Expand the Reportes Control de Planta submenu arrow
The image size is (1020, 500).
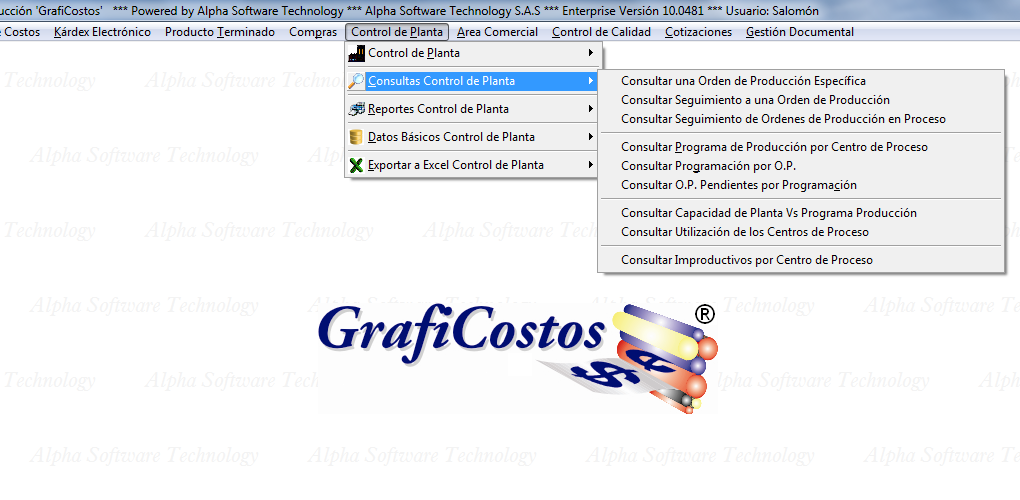591,109
